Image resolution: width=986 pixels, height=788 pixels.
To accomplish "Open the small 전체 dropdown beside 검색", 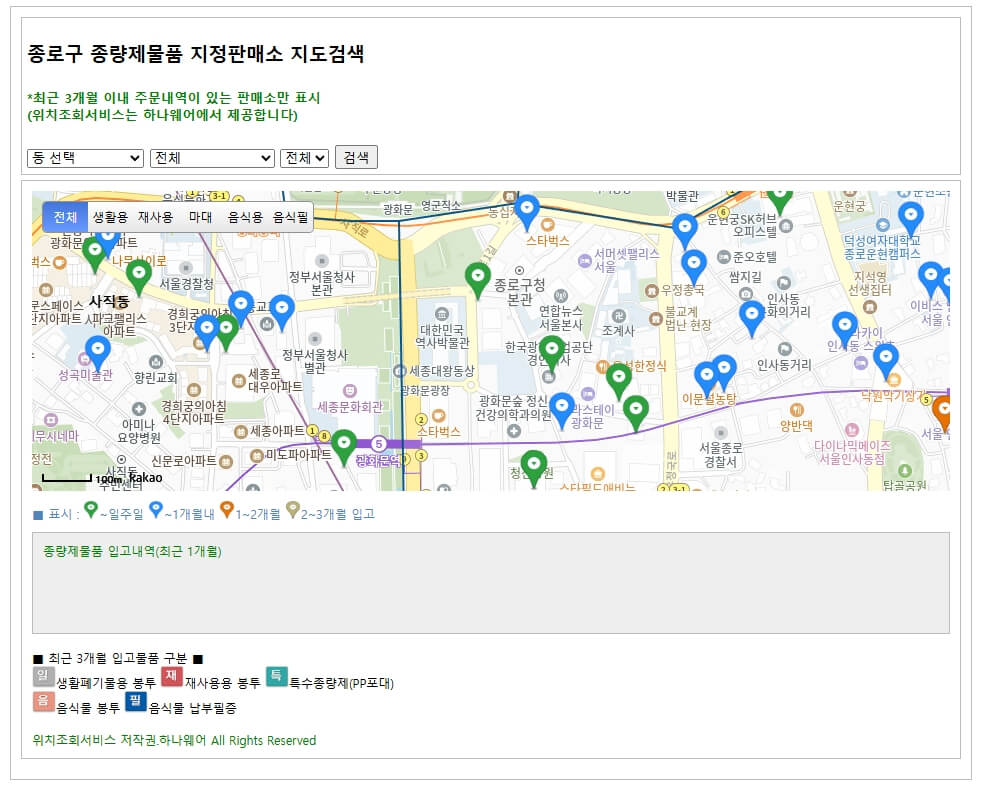I will click(x=304, y=157).
